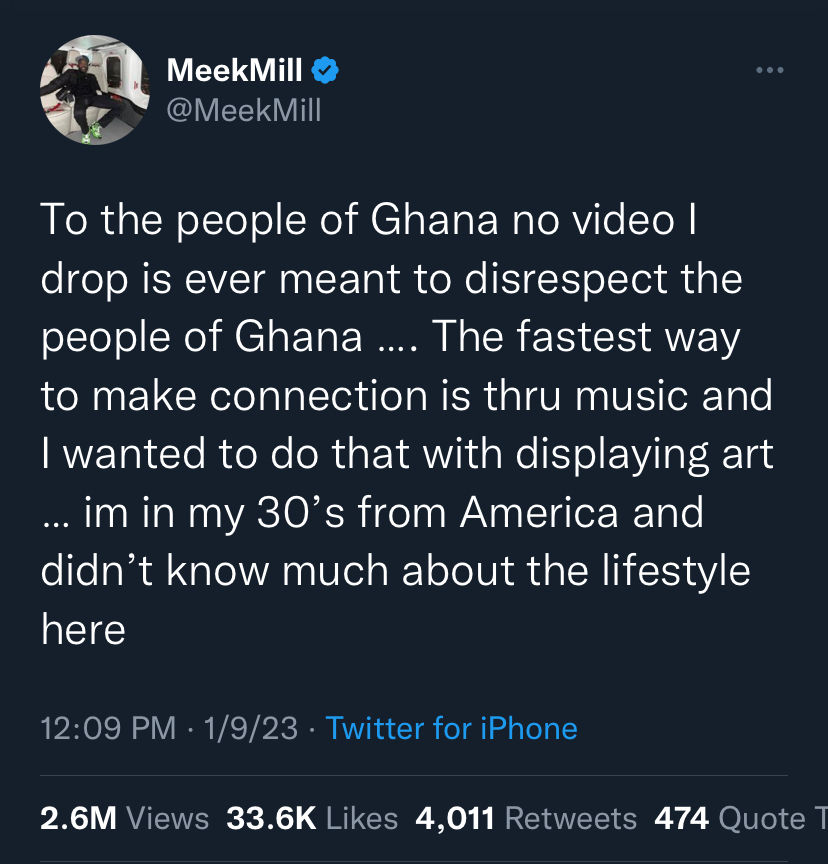828x864 pixels.
Task: Click the MeekMill display name
Action: (x=237, y=70)
